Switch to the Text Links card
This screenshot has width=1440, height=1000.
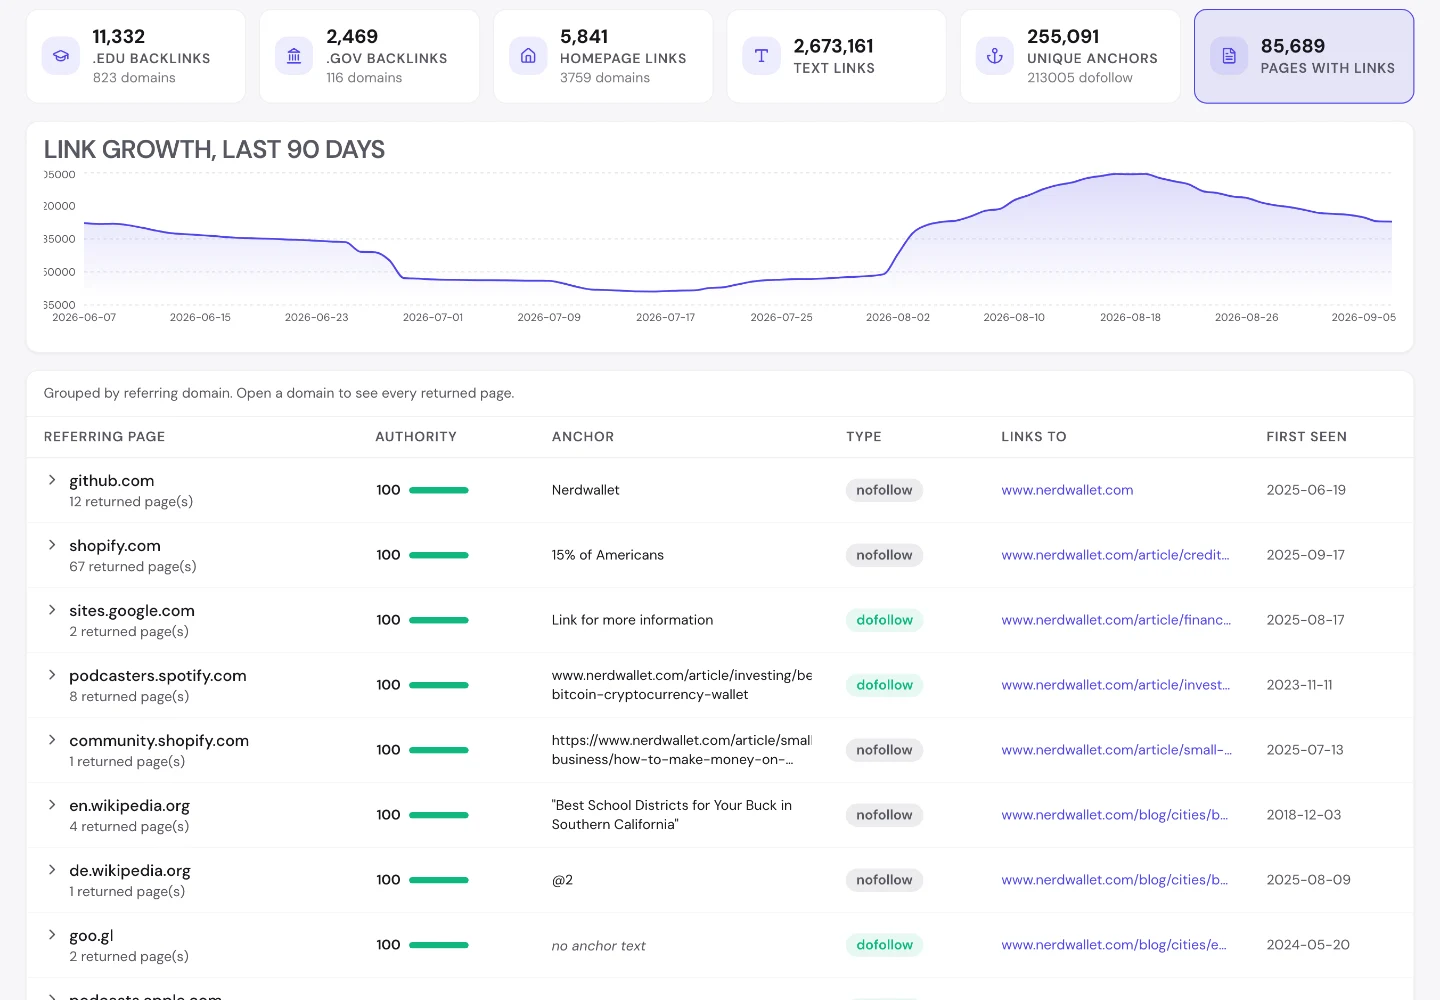coord(836,56)
